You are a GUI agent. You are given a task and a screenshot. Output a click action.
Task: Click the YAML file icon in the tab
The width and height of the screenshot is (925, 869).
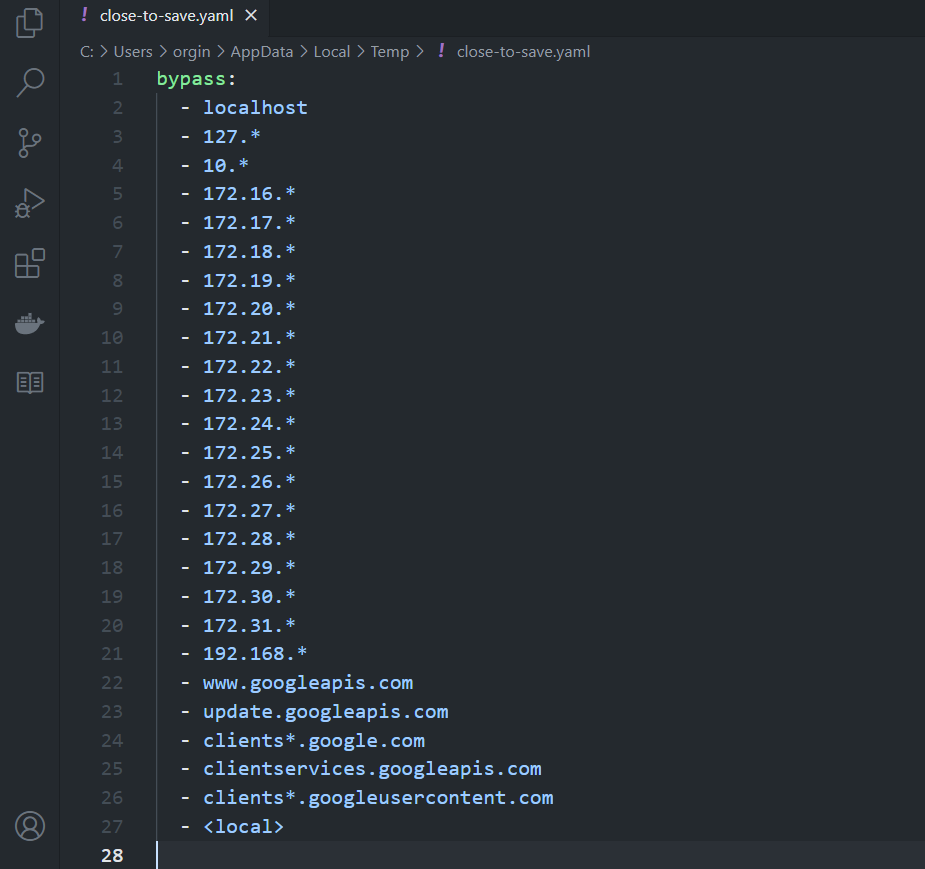[84, 15]
